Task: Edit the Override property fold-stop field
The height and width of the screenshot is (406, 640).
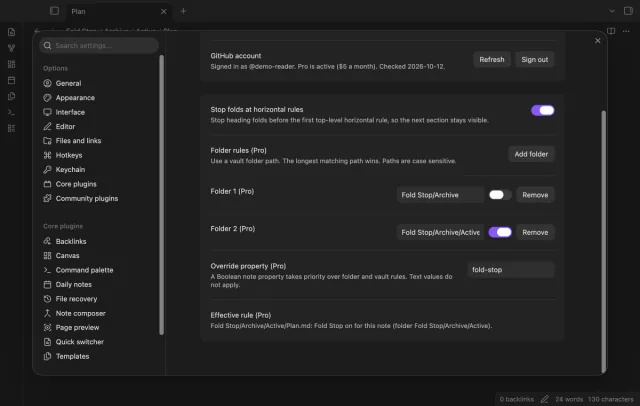Action: pos(511,270)
